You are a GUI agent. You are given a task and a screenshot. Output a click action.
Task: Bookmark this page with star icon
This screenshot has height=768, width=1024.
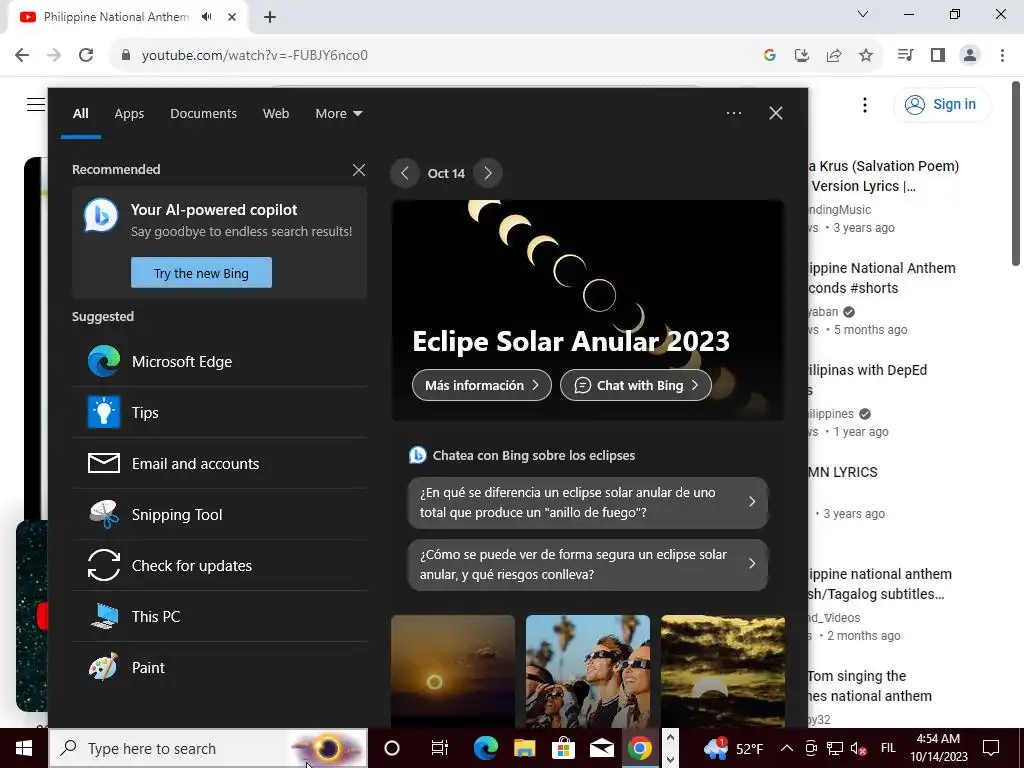click(x=866, y=56)
